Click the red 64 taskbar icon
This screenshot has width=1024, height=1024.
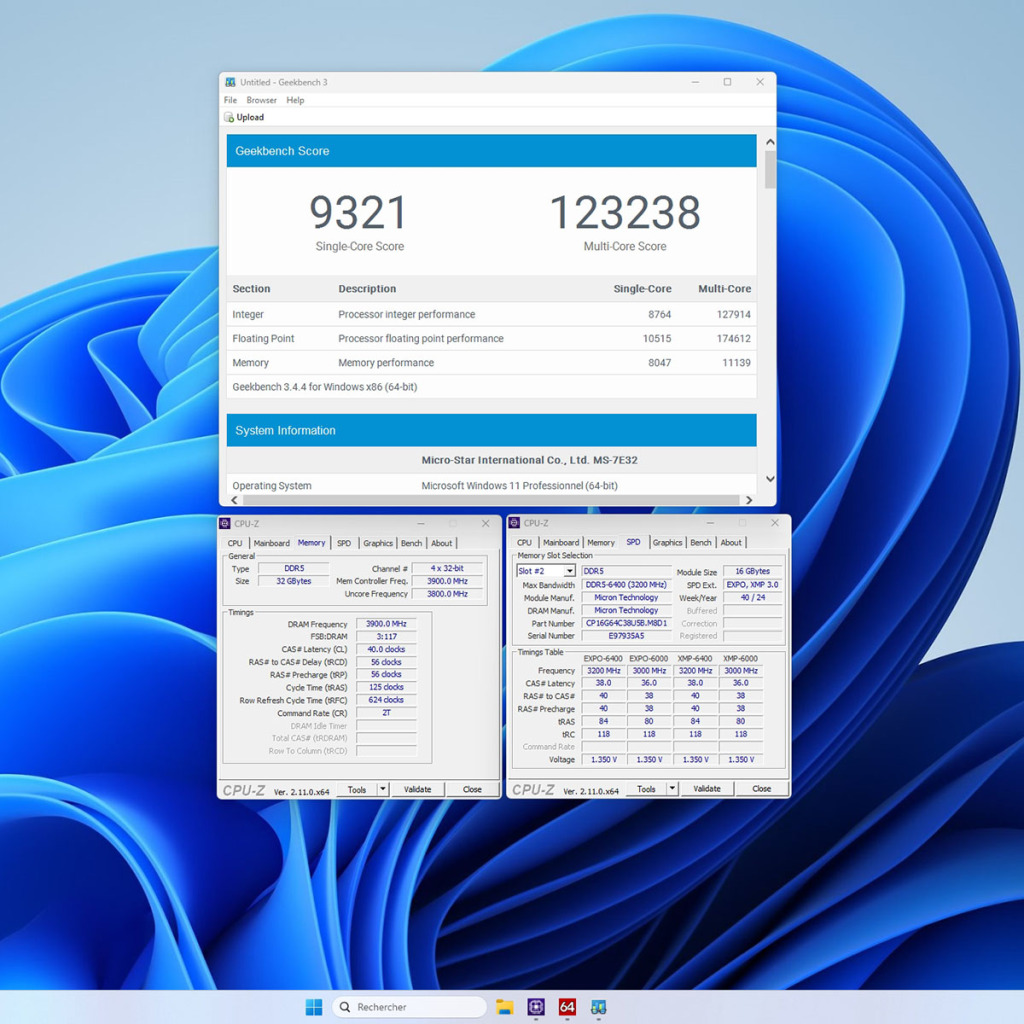pos(567,1007)
